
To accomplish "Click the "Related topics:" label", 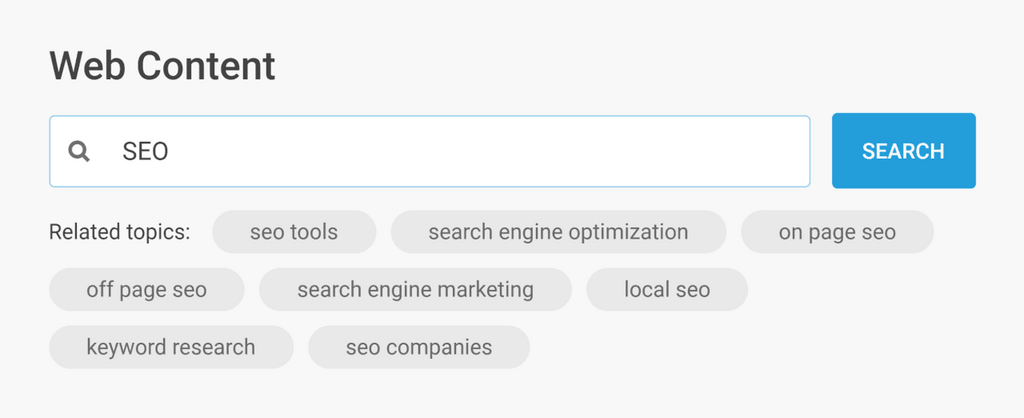I will (119, 232).
